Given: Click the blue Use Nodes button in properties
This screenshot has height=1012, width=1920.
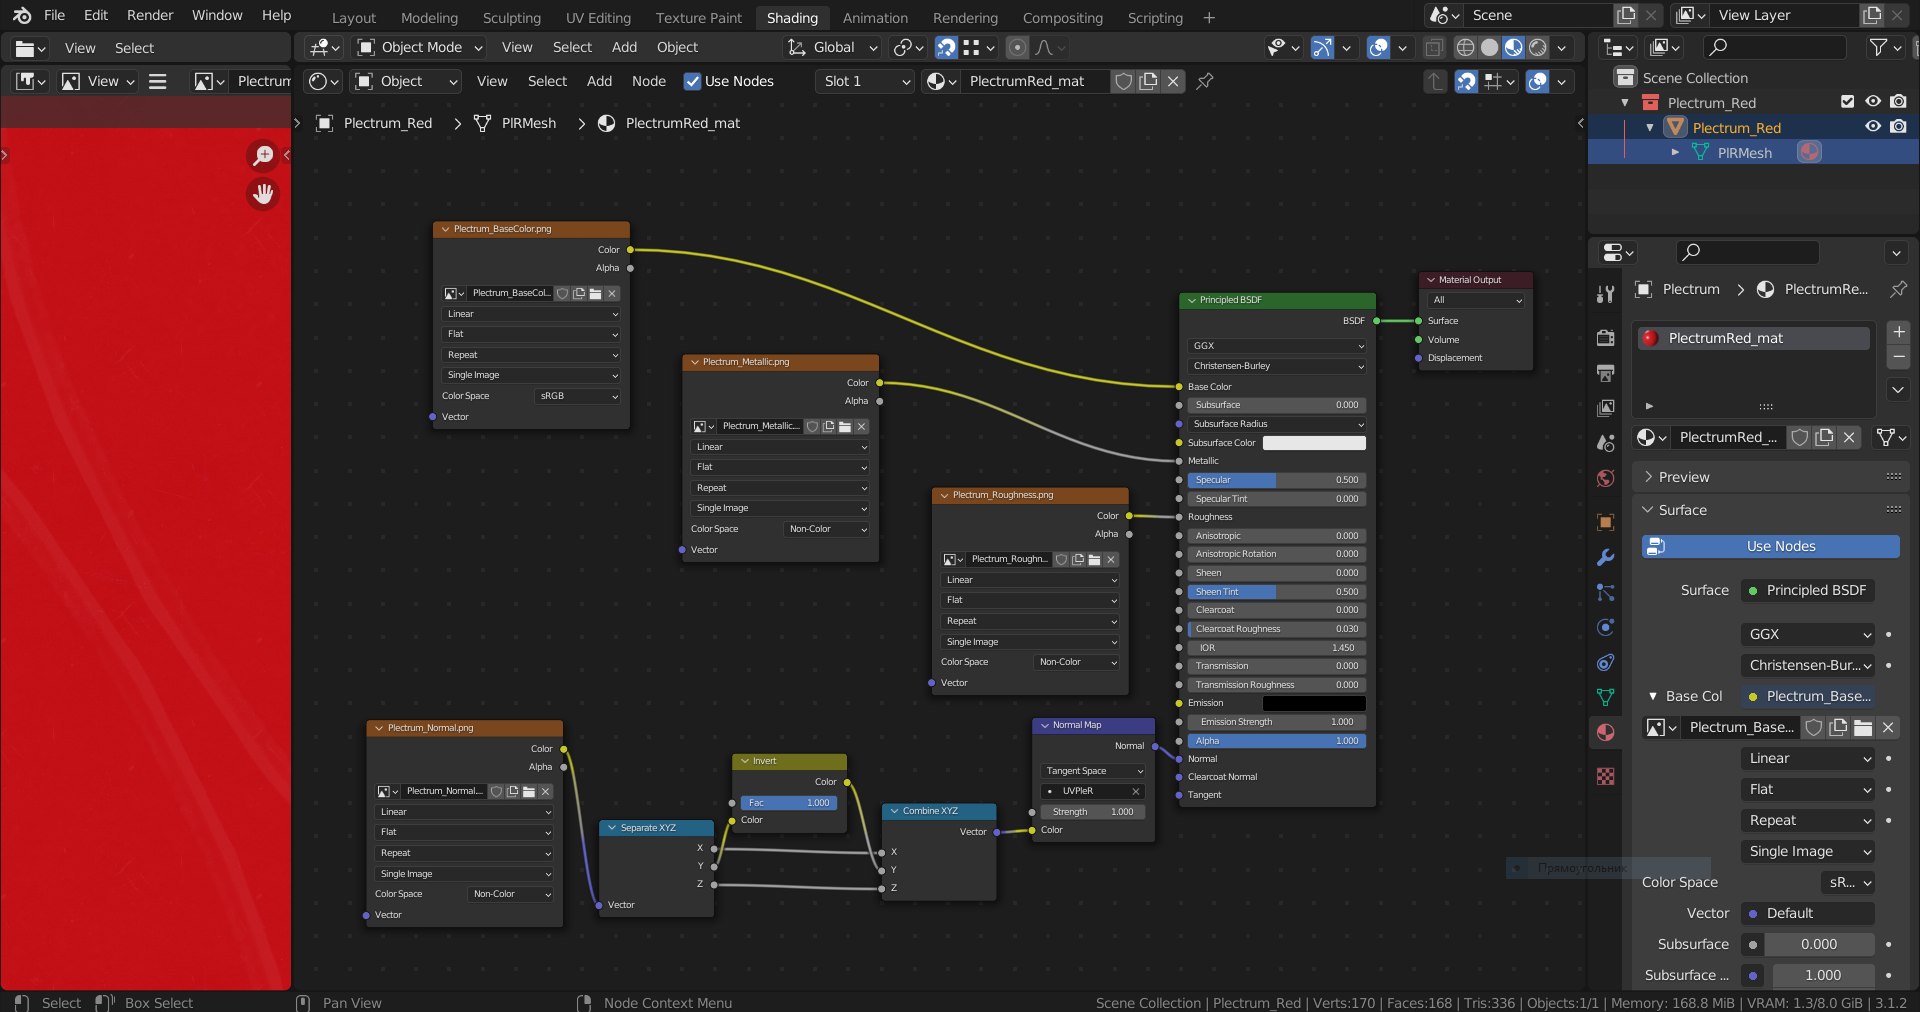Looking at the screenshot, I should pyautogui.click(x=1771, y=546).
